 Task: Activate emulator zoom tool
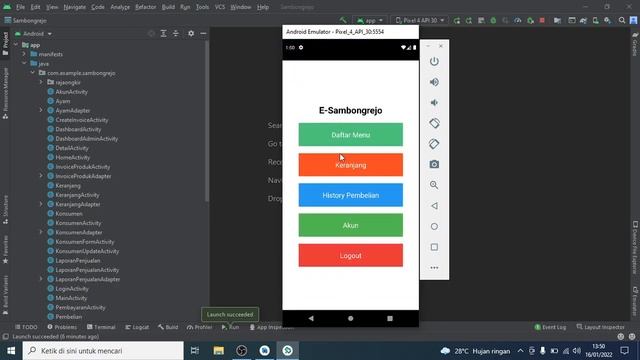pyautogui.click(x=434, y=185)
